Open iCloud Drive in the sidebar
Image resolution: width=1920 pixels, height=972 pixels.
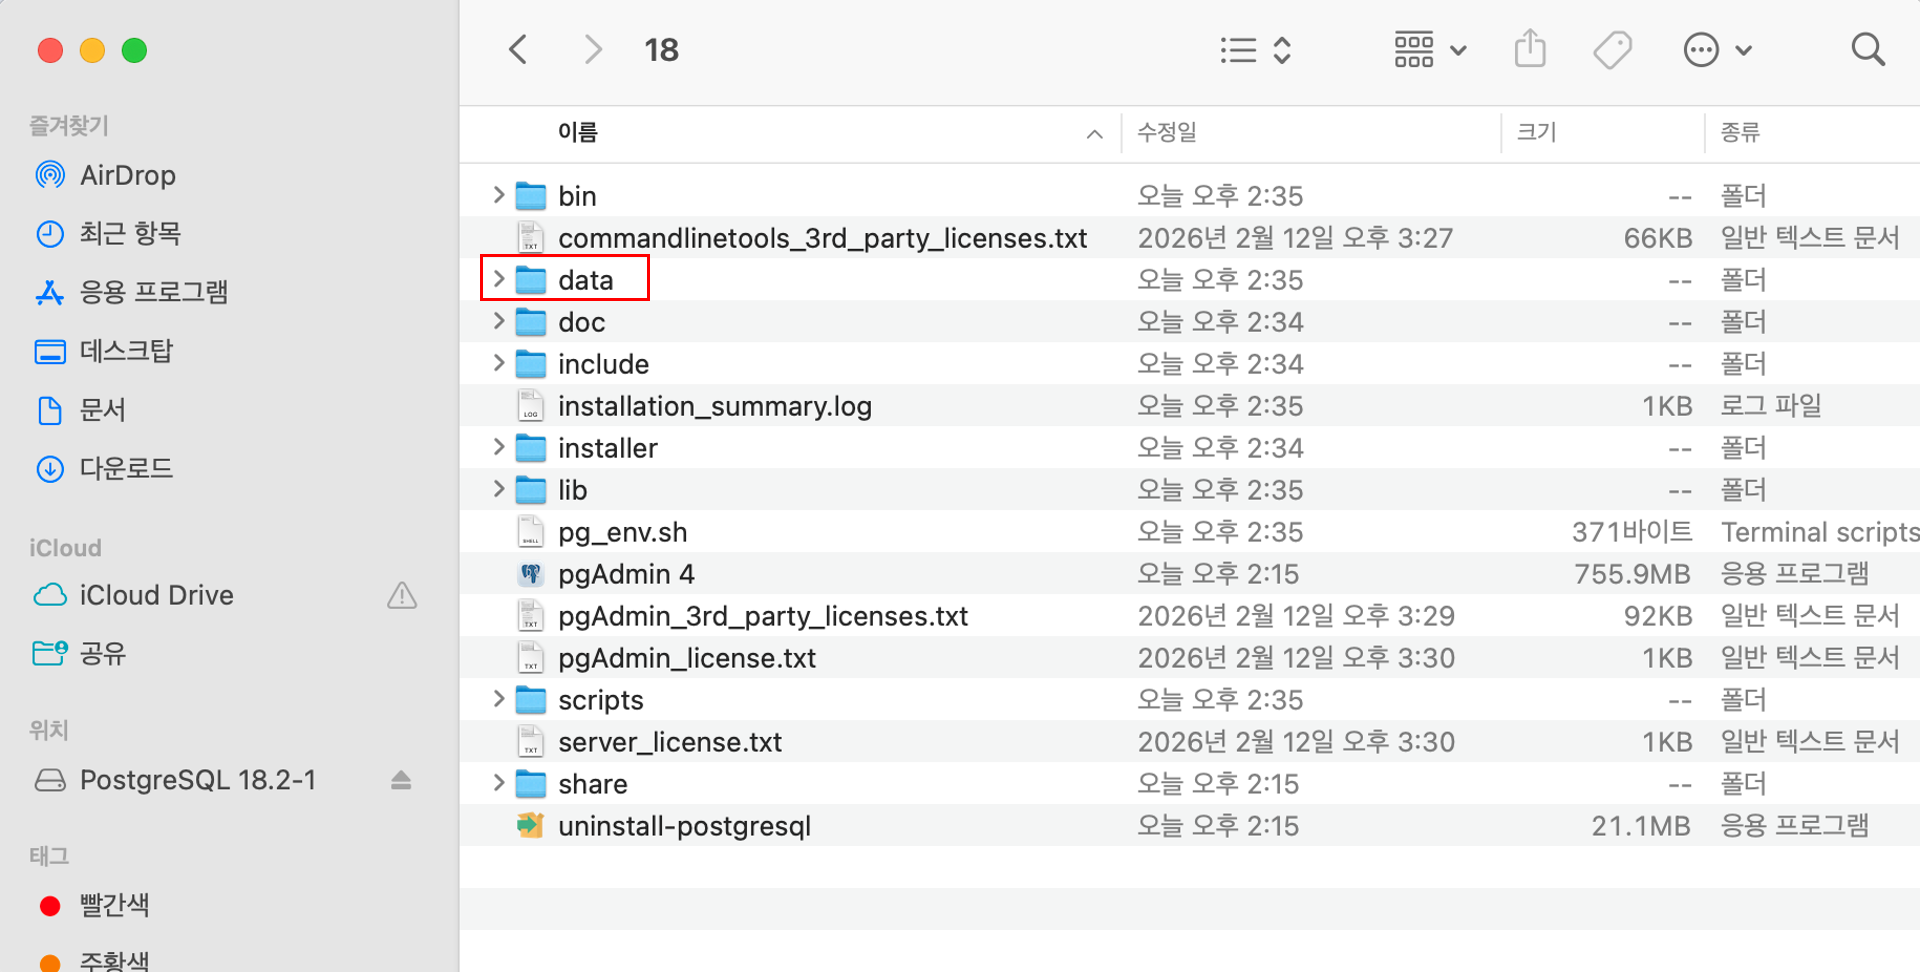[156, 595]
